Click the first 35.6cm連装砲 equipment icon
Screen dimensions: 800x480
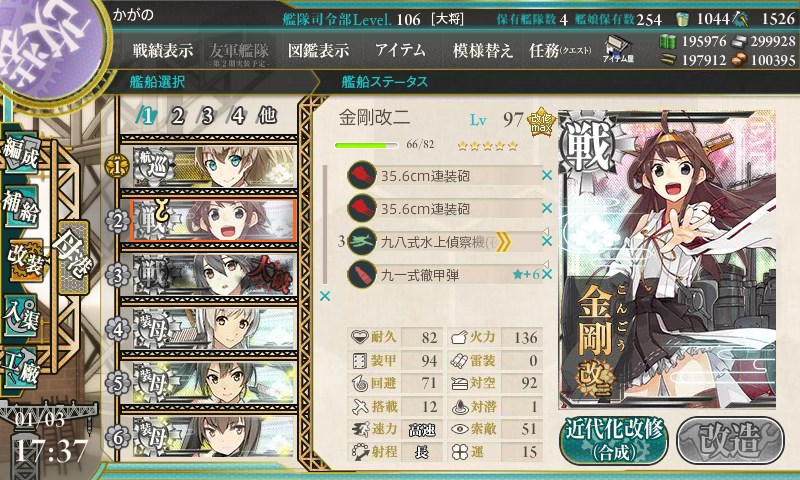click(x=362, y=175)
